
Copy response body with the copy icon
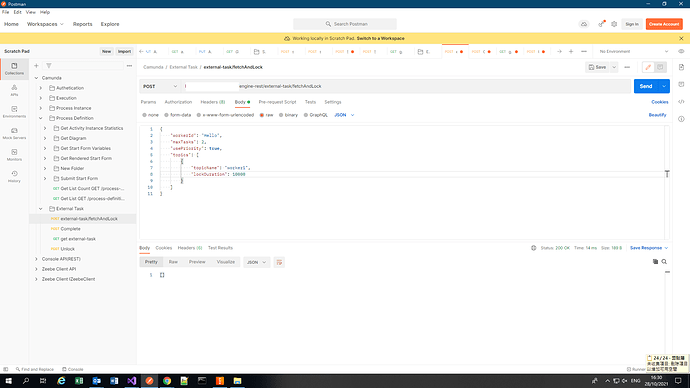click(655, 262)
